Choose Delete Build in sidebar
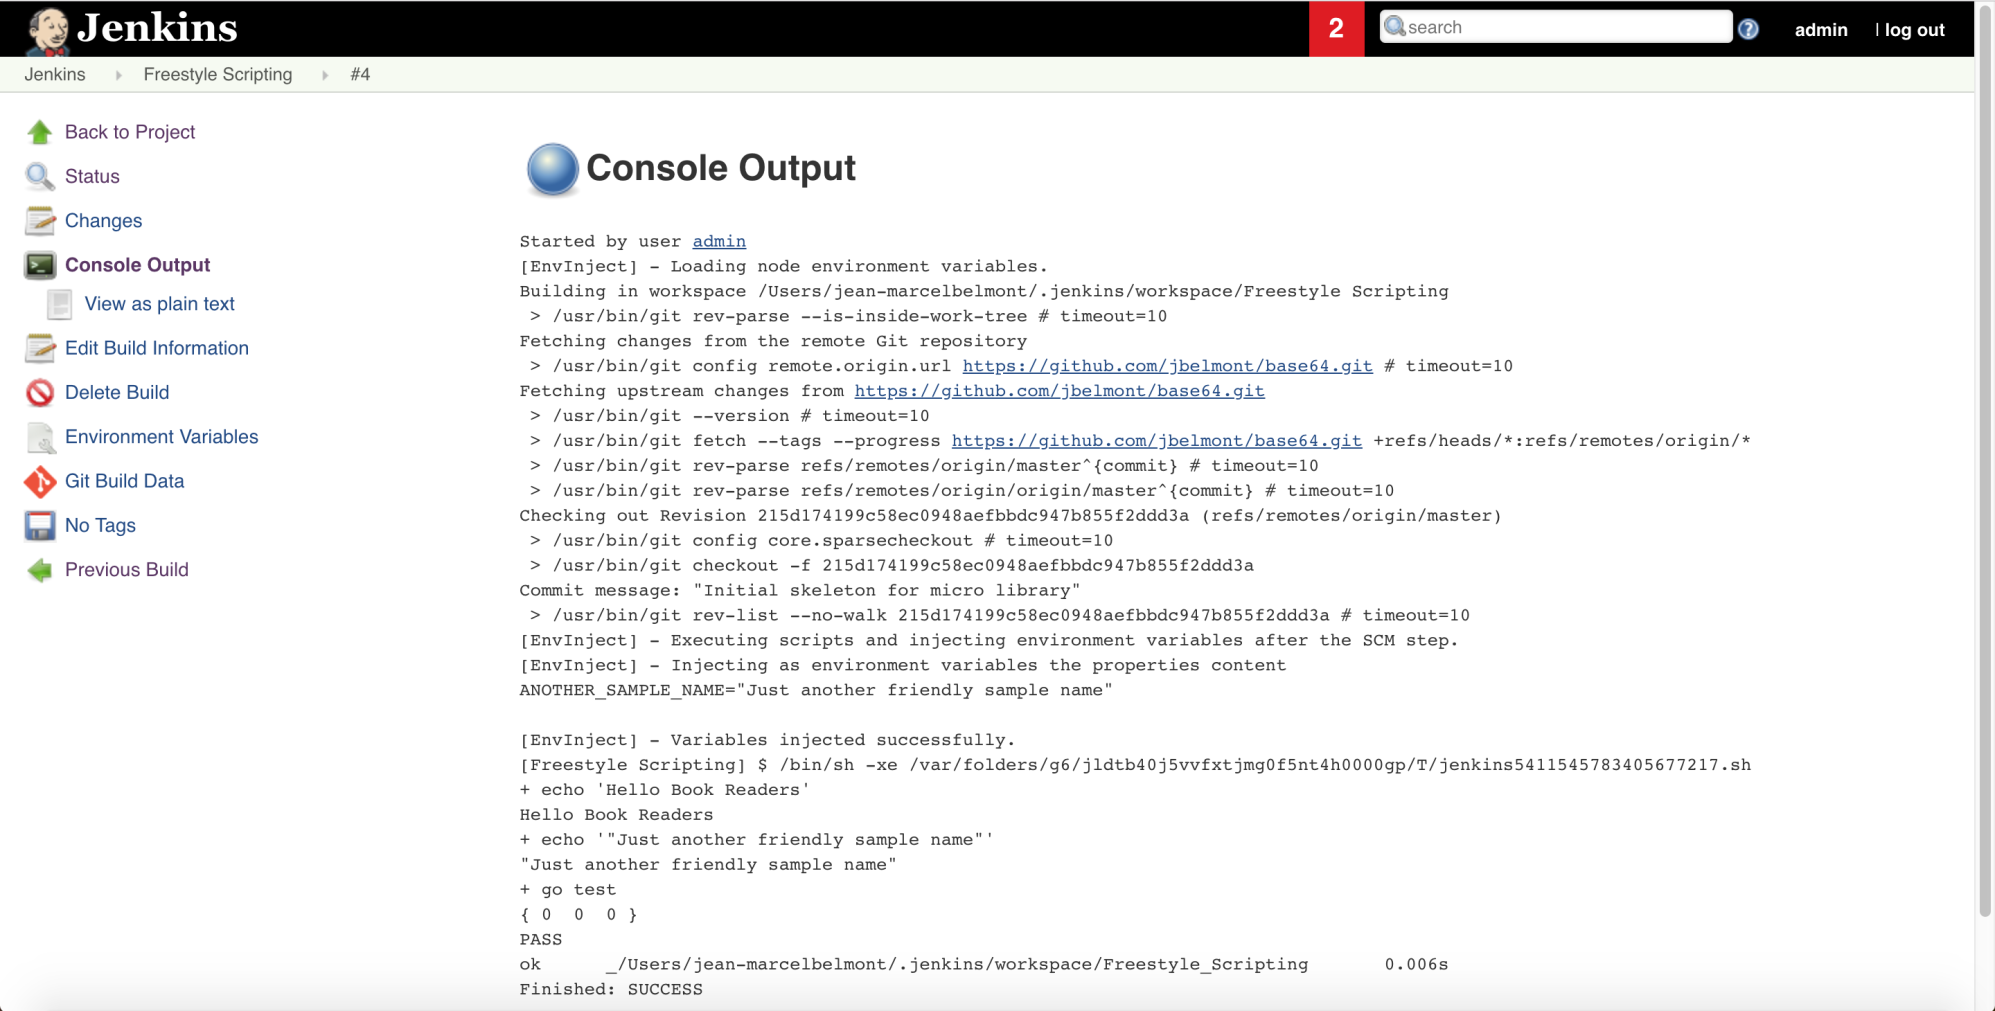The image size is (1995, 1011). [117, 393]
